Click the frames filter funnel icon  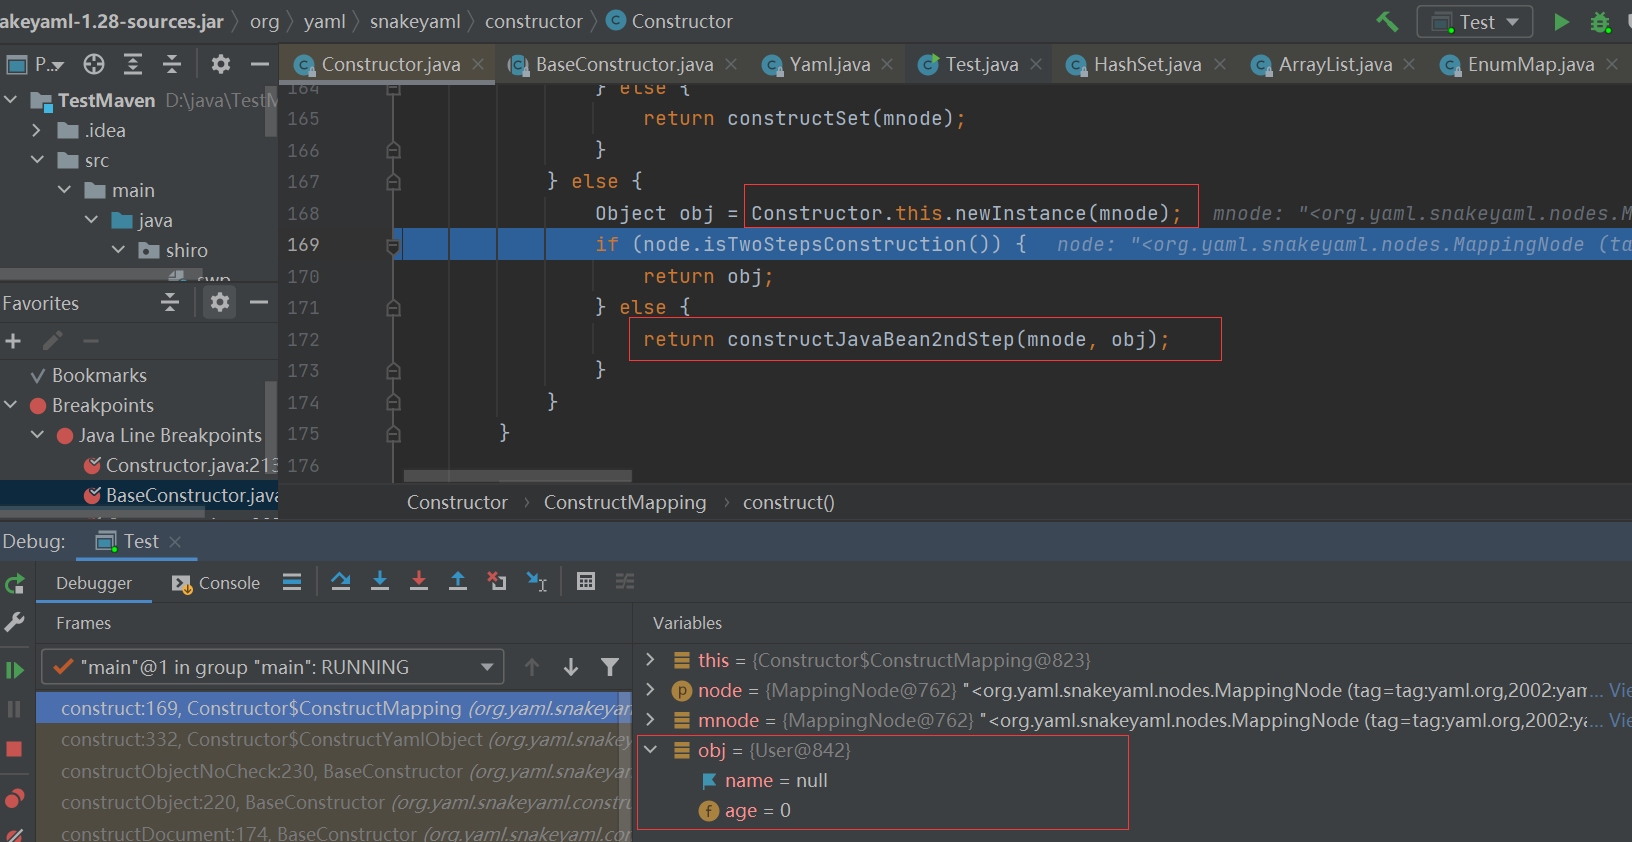click(x=610, y=667)
